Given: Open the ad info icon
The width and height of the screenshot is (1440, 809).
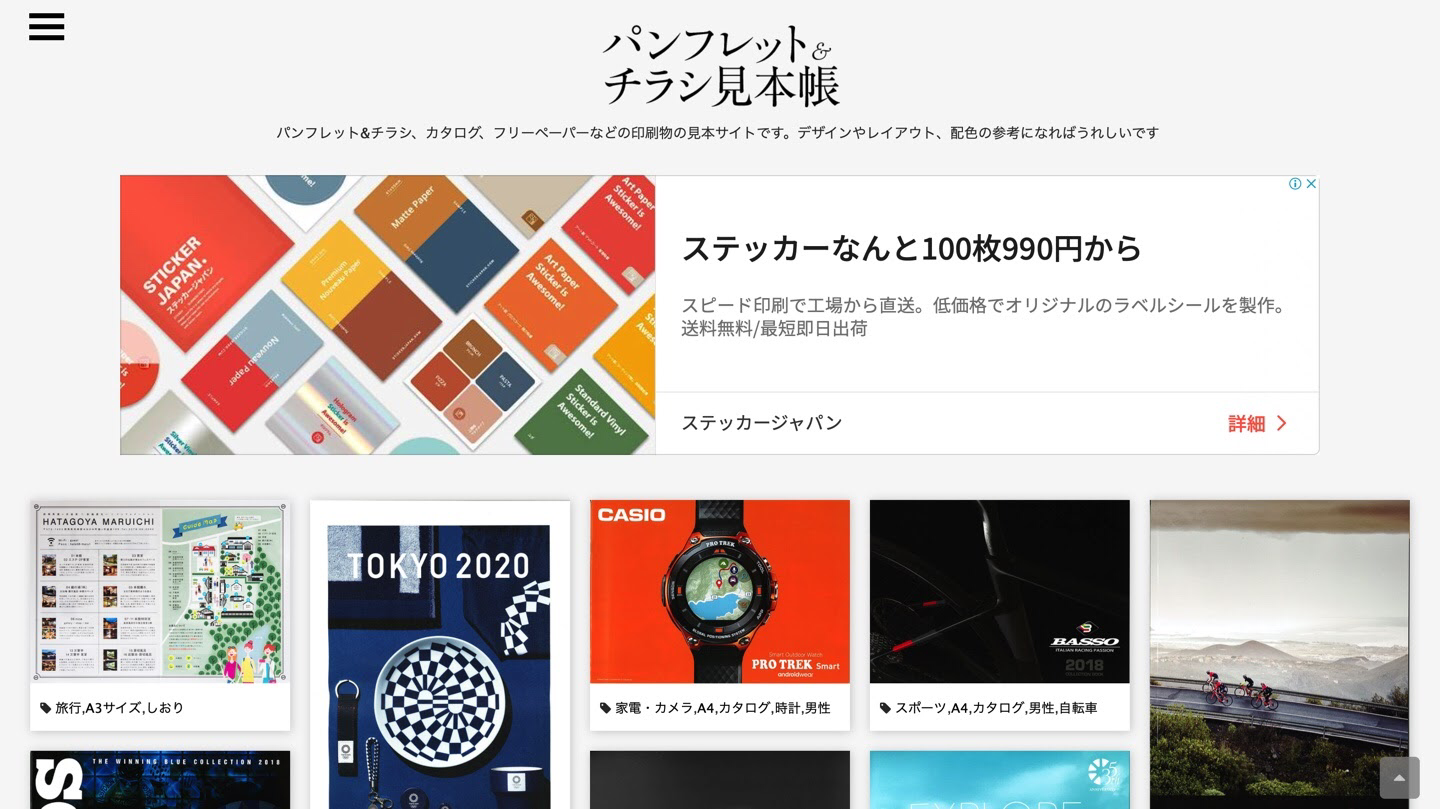Looking at the screenshot, I should coord(1295,184).
